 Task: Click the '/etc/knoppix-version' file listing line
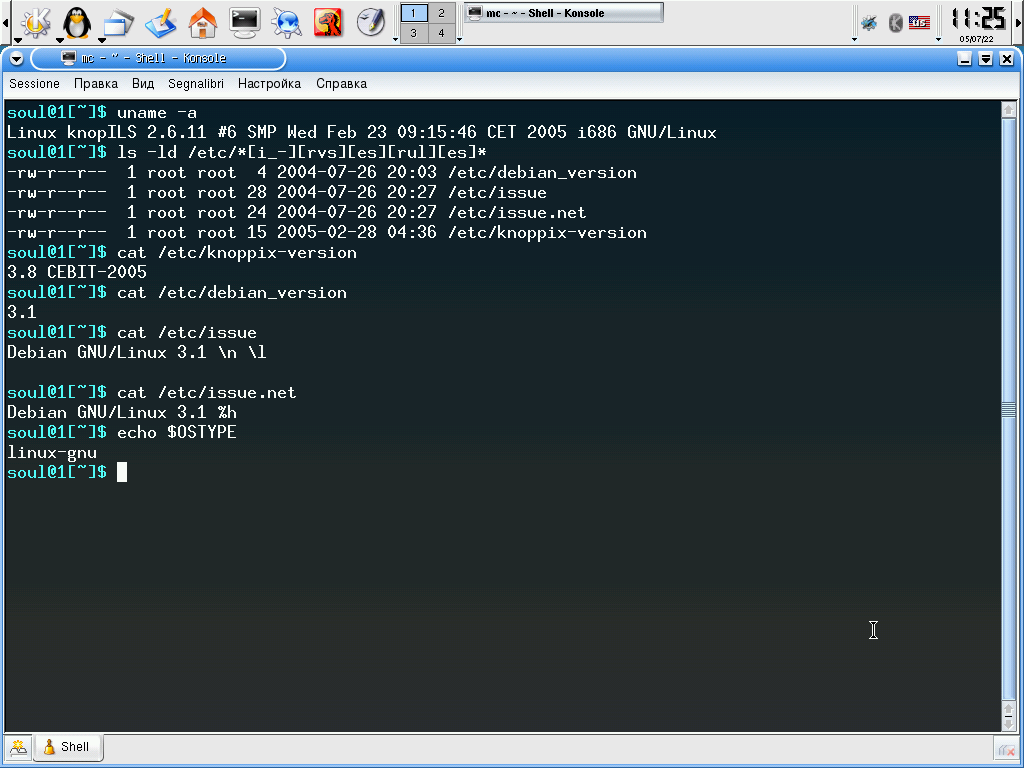pos(327,232)
